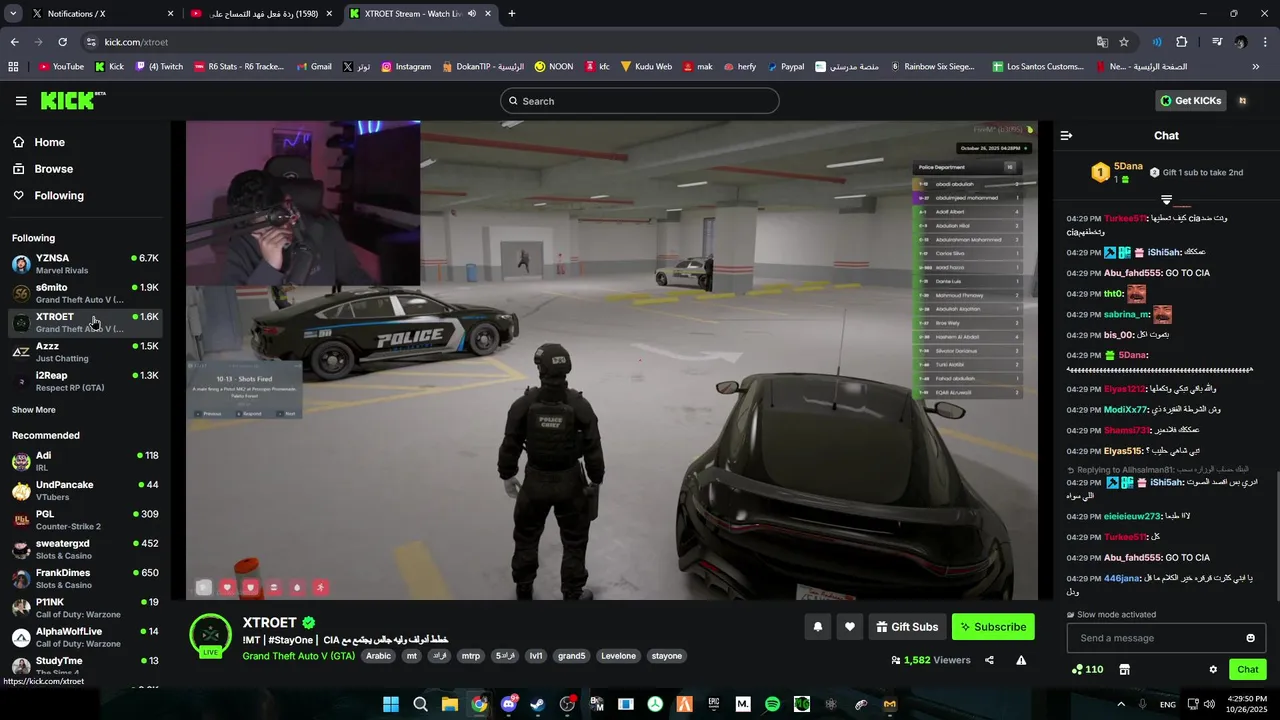This screenshot has width=1280, height=720.
Task: Open the Grand Theft Auto V (GTA) category link
Action: point(298,656)
